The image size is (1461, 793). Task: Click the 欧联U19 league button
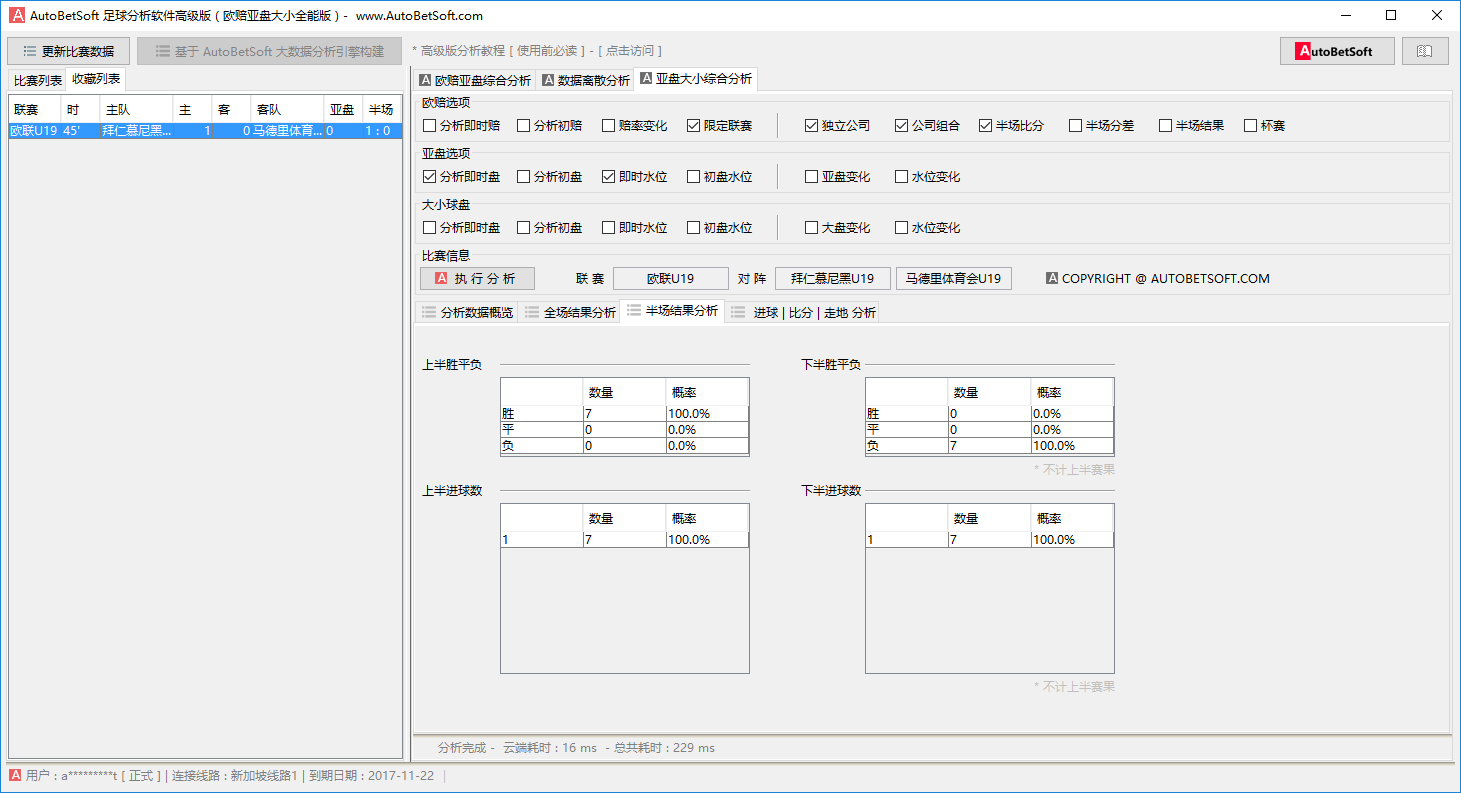pyautogui.click(x=670, y=279)
